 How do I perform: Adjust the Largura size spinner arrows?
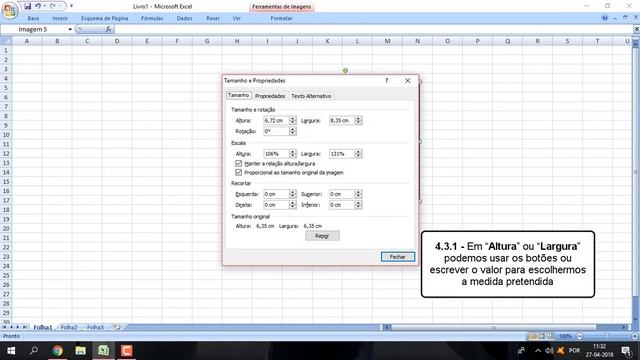(358, 120)
